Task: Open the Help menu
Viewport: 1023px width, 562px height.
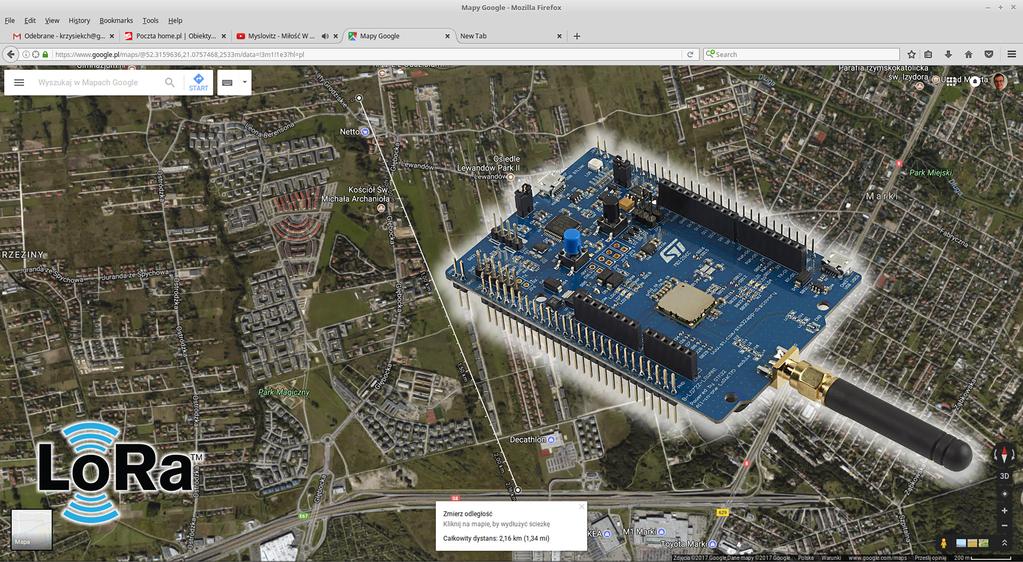Action: (x=176, y=21)
